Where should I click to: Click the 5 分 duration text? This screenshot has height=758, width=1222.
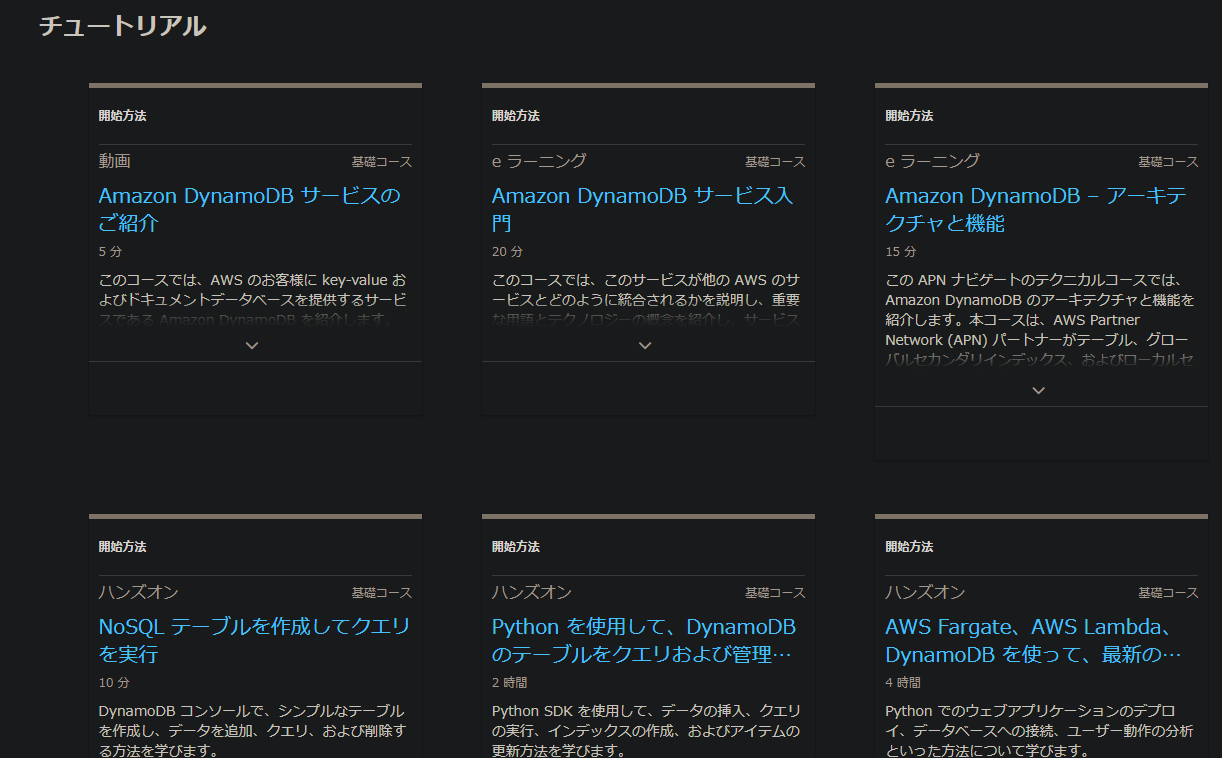[110, 252]
